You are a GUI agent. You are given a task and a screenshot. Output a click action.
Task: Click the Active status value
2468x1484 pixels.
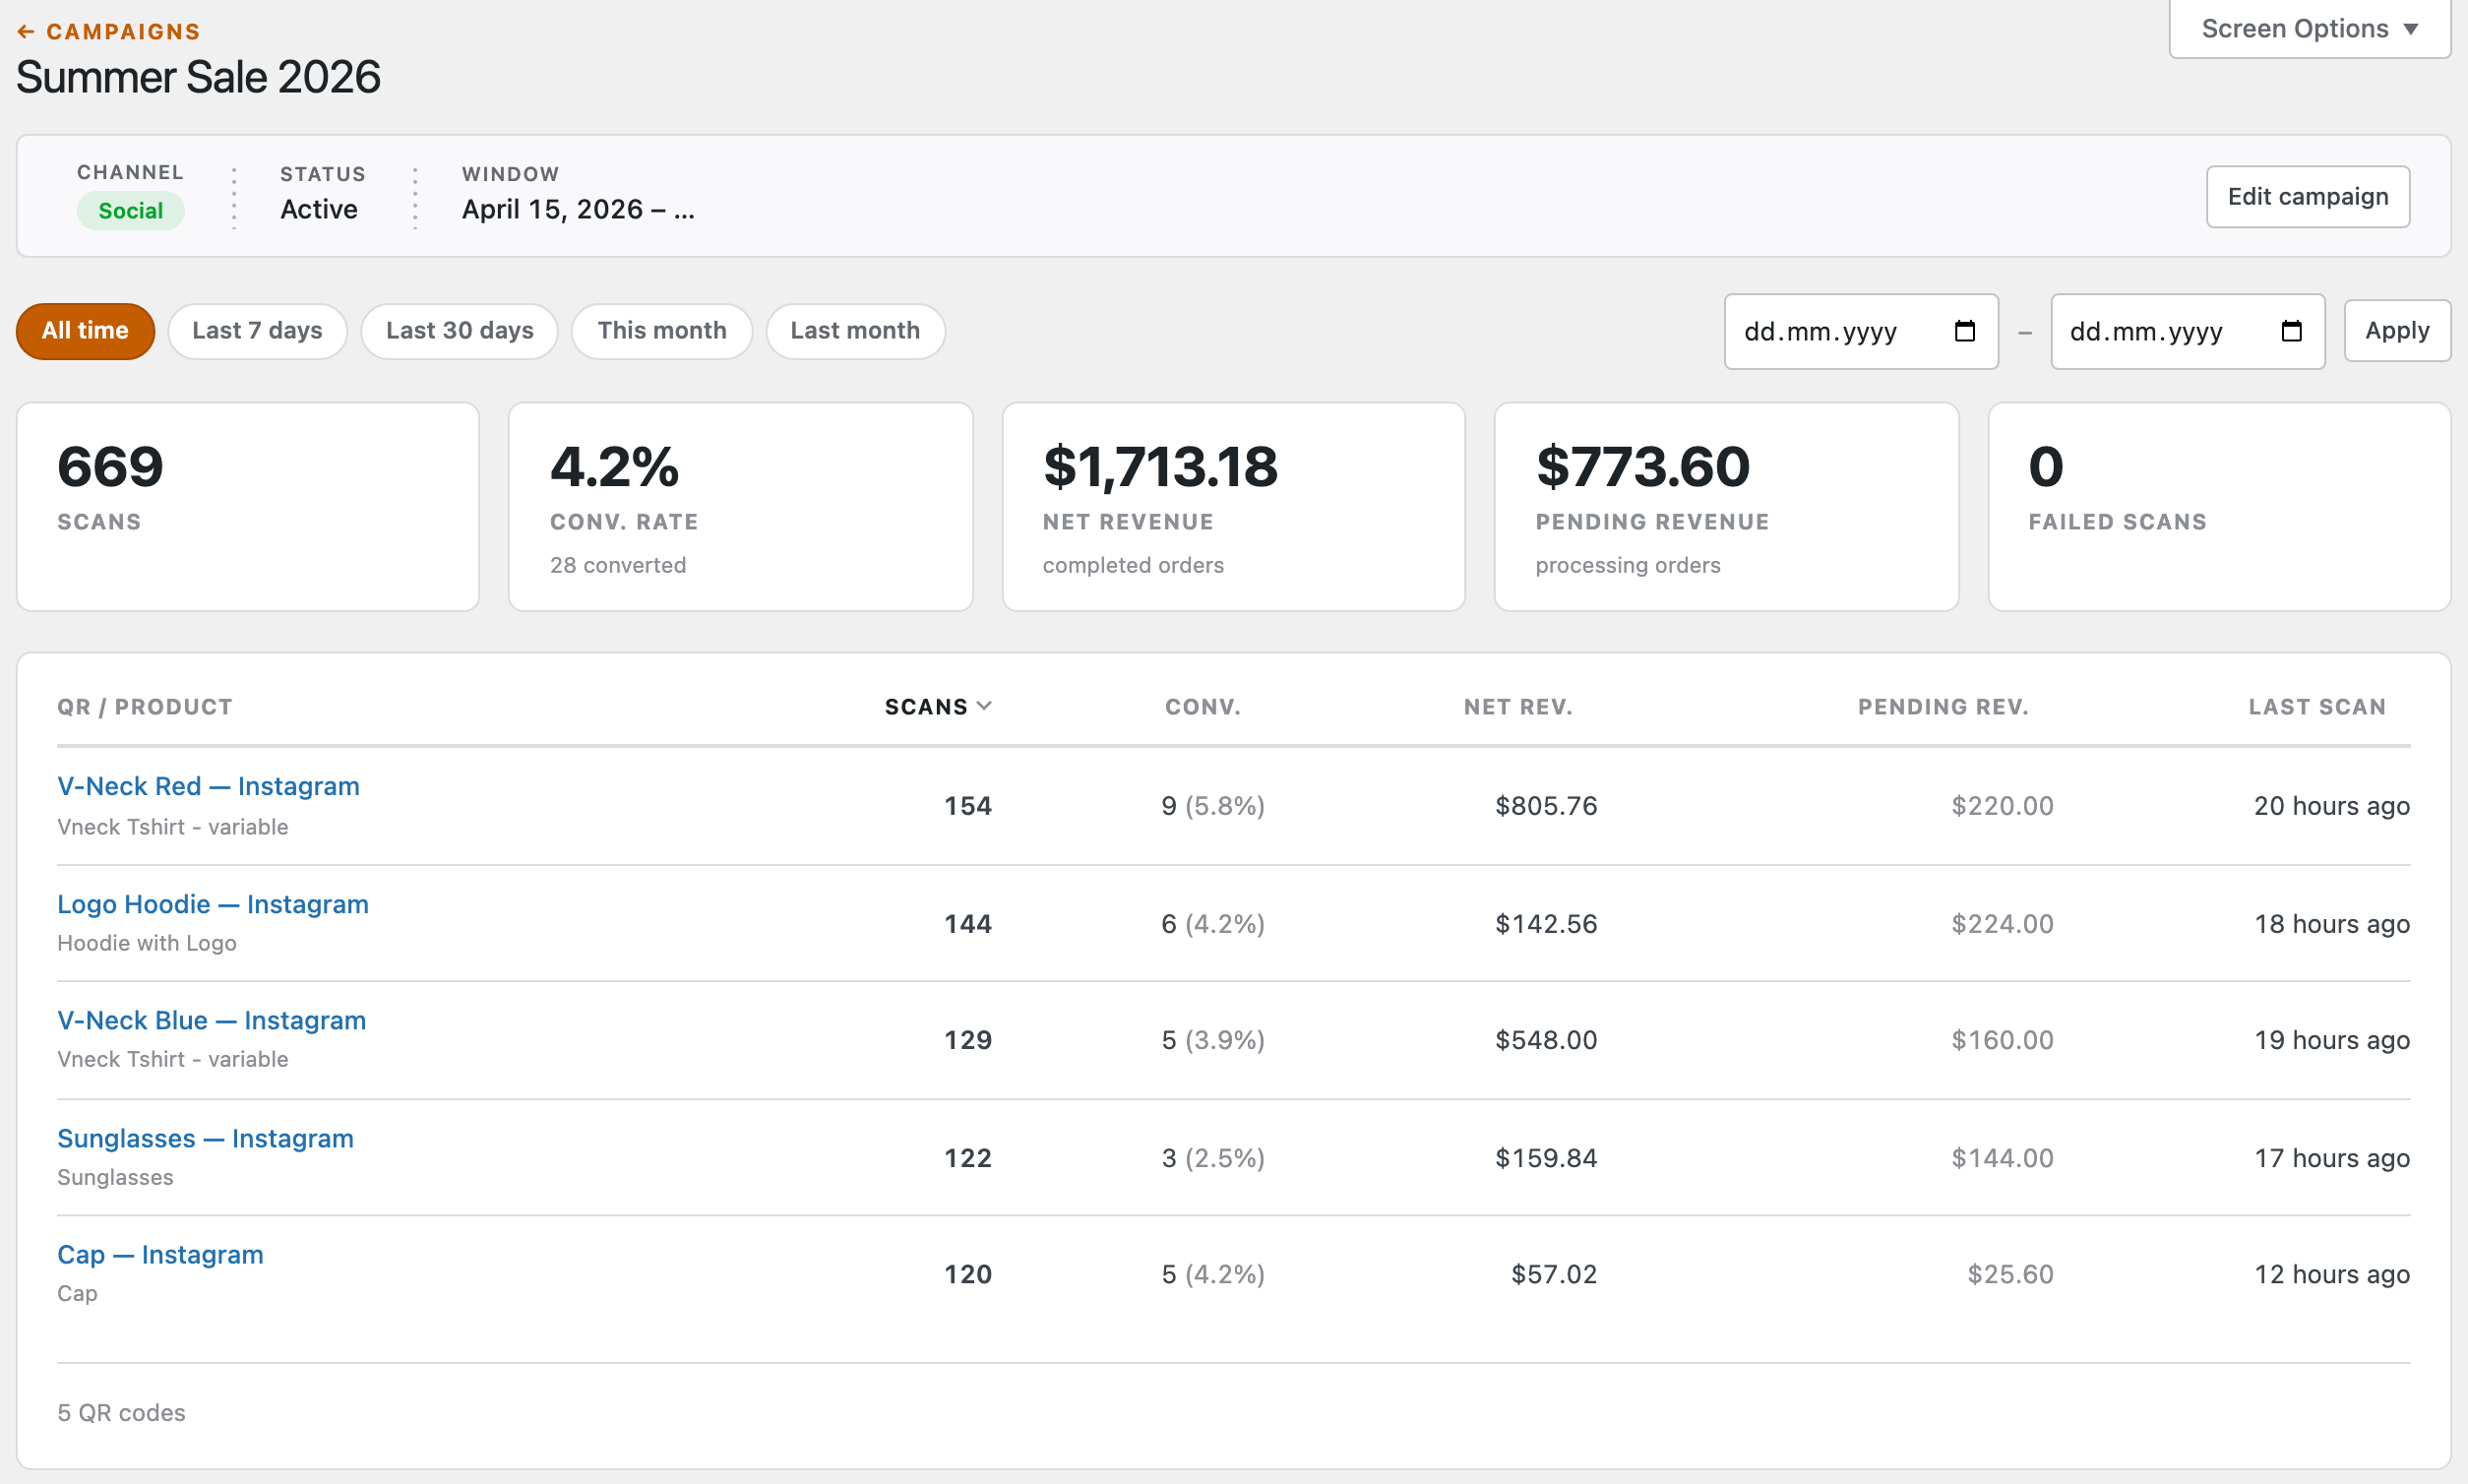[x=319, y=209]
